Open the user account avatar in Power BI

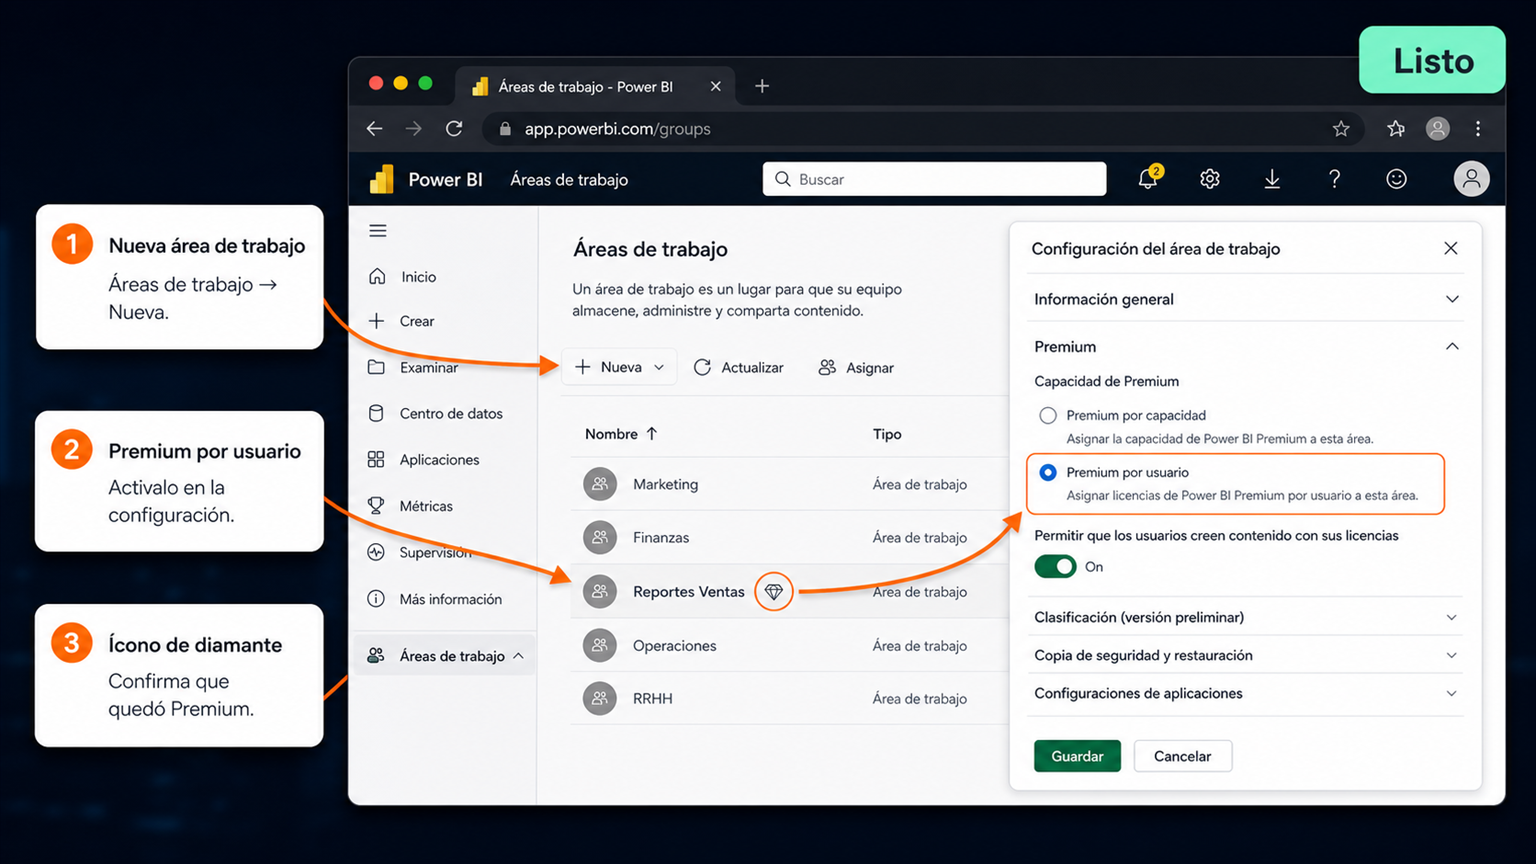(x=1471, y=179)
